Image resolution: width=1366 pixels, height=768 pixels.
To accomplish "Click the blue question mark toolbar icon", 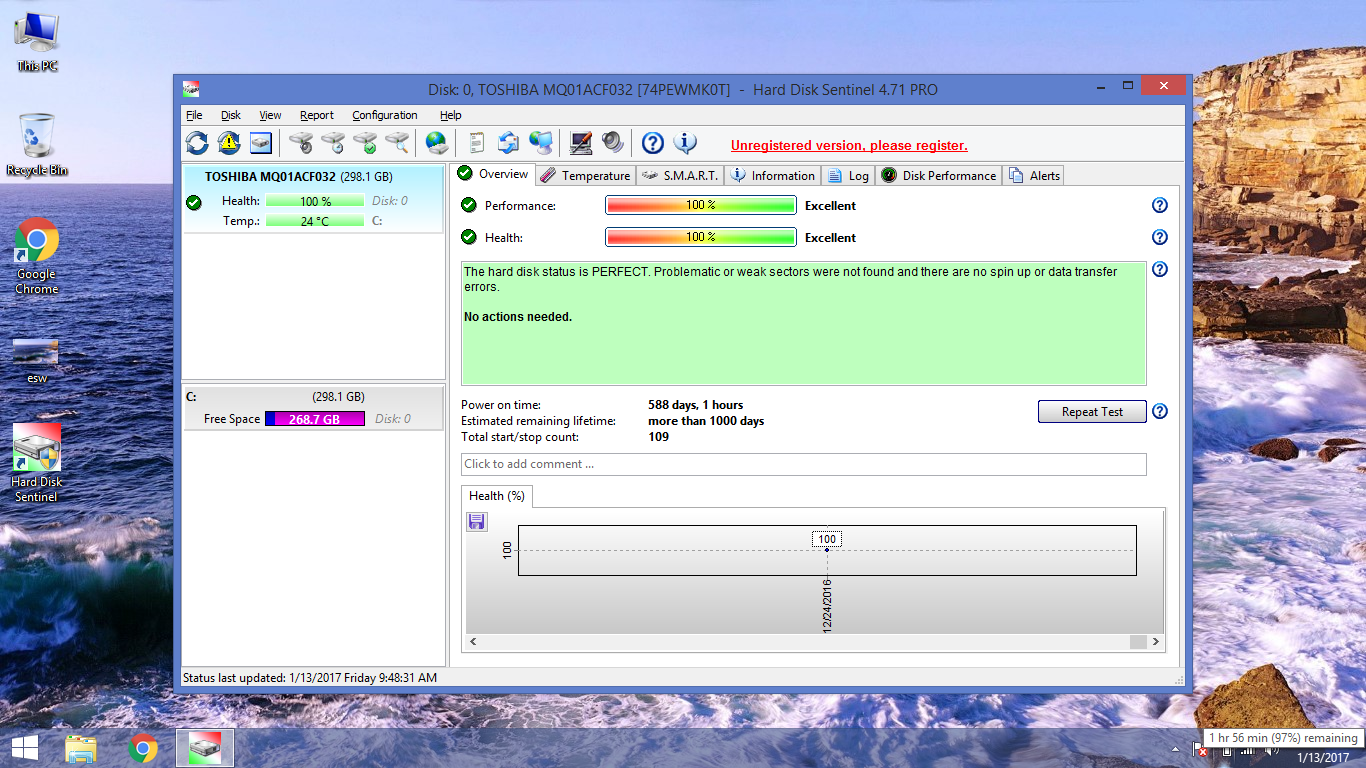I will coord(652,143).
